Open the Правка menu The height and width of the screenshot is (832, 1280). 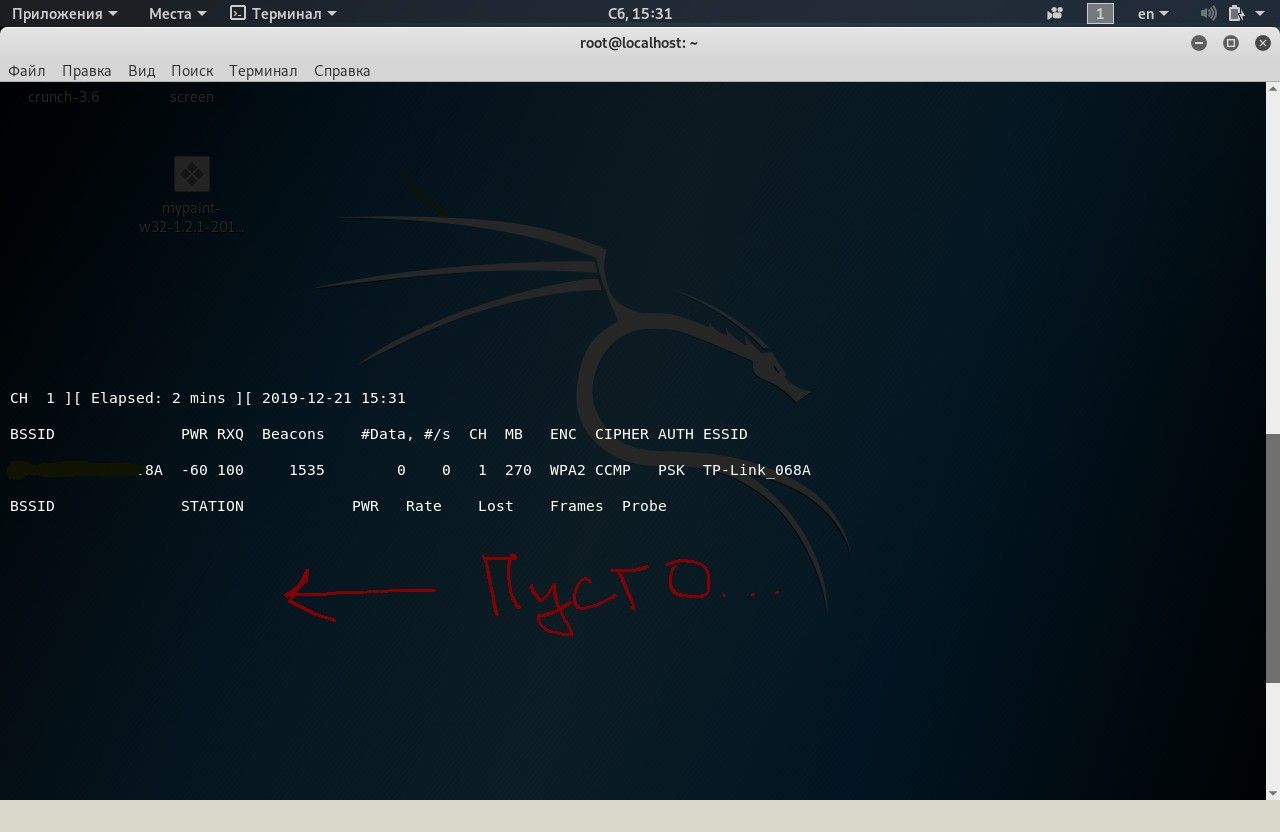pos(86,71)
